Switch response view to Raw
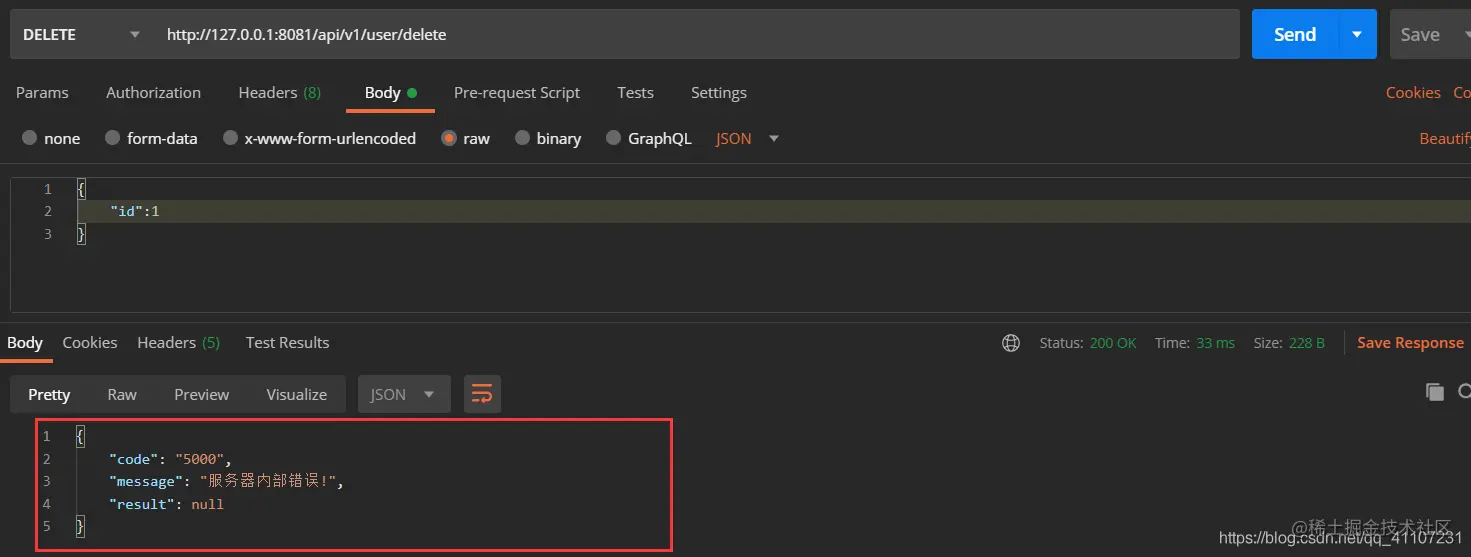This screenshot has width=1471, height=557. 122,394
